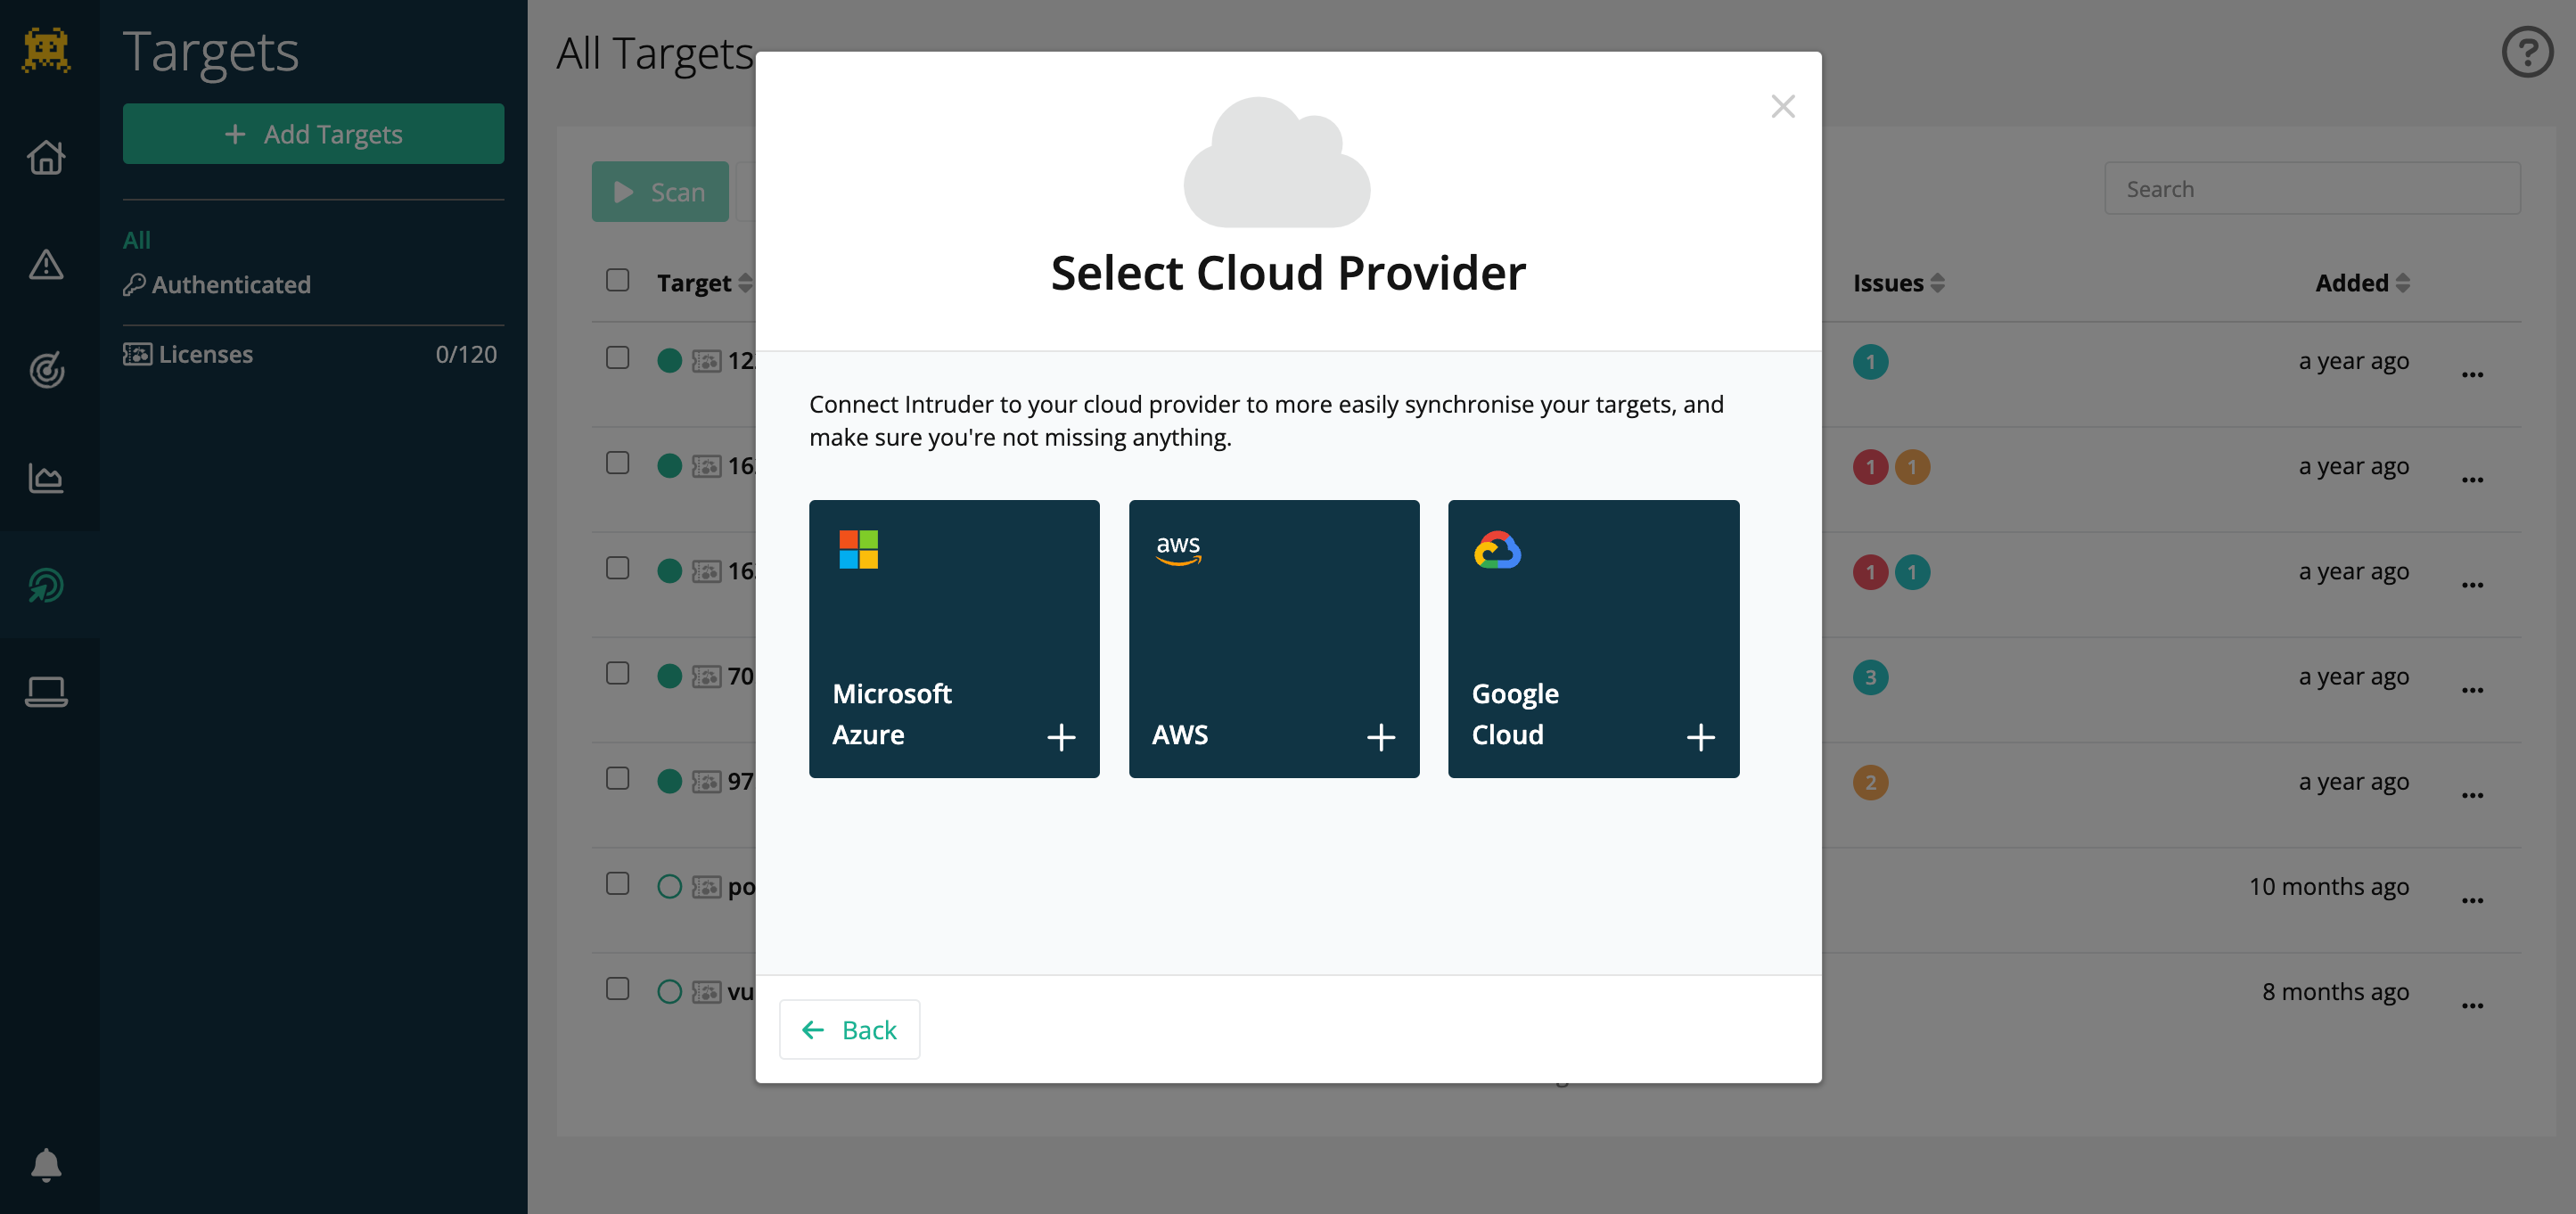Click the Search targets field
Image resolution: width=2576 pixels, height=1214 pixels.
2312,189
